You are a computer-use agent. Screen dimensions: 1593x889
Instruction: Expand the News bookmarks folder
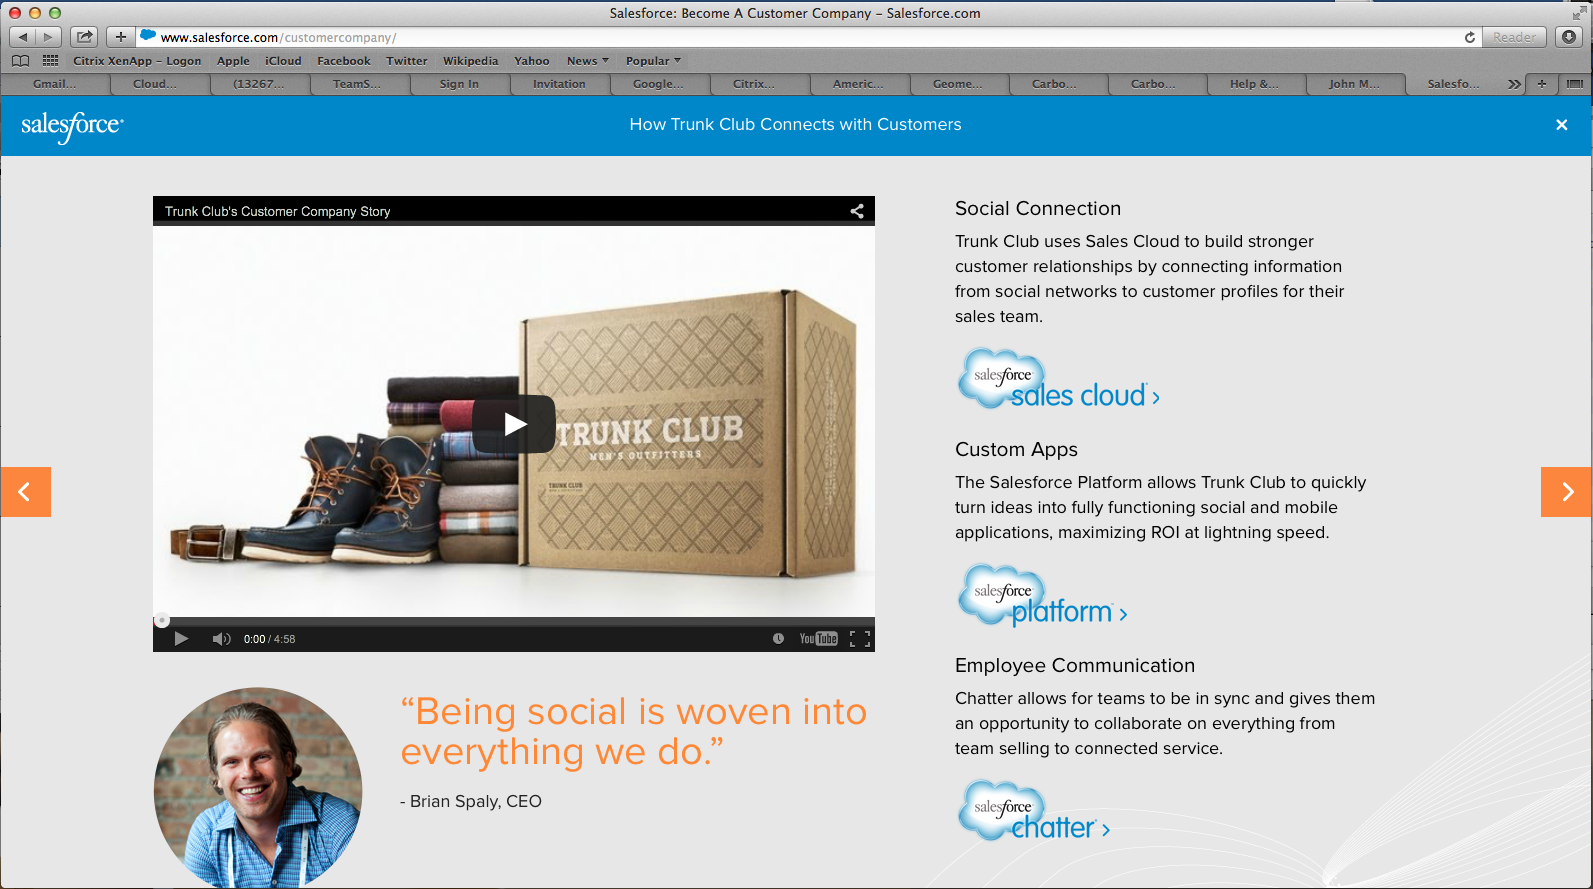tap(587, 61)
